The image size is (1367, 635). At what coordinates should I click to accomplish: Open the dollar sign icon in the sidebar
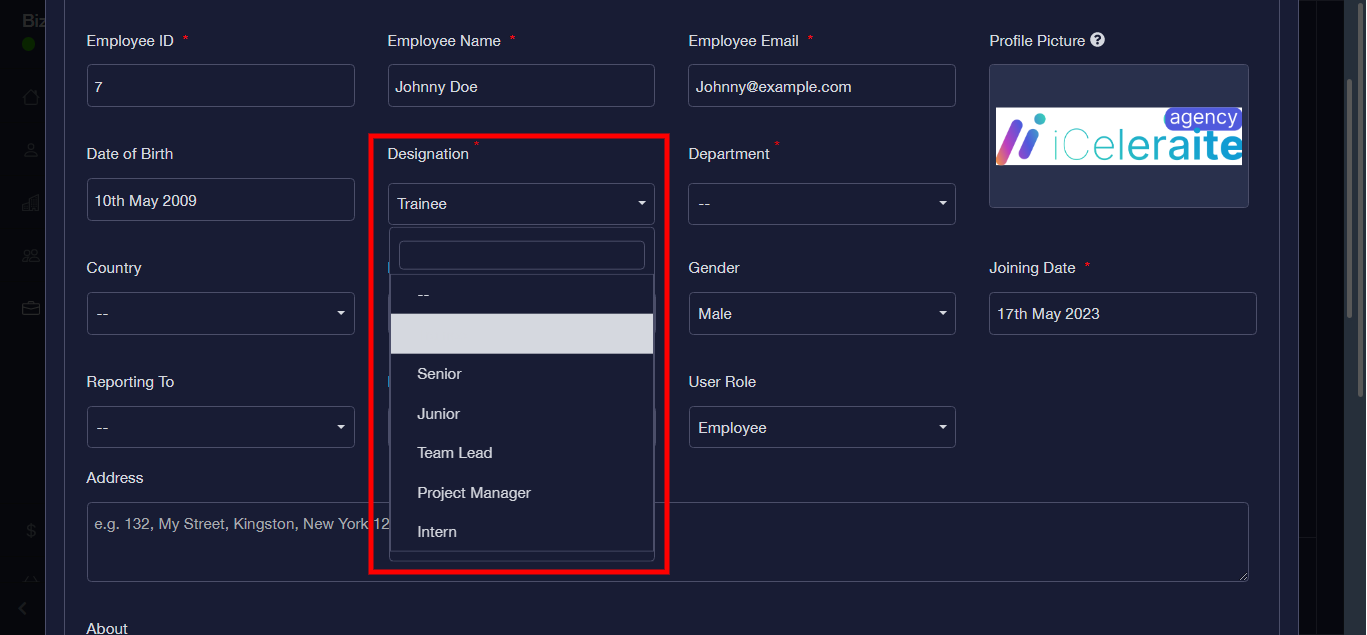(x=31, y=530)
